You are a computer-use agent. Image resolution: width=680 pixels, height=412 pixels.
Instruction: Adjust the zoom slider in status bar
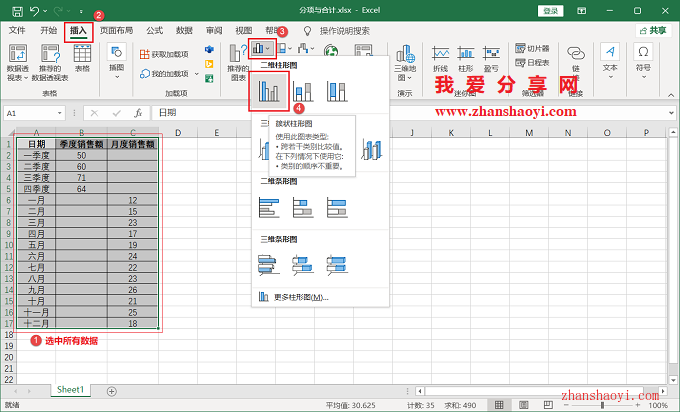tap(602, 405)
